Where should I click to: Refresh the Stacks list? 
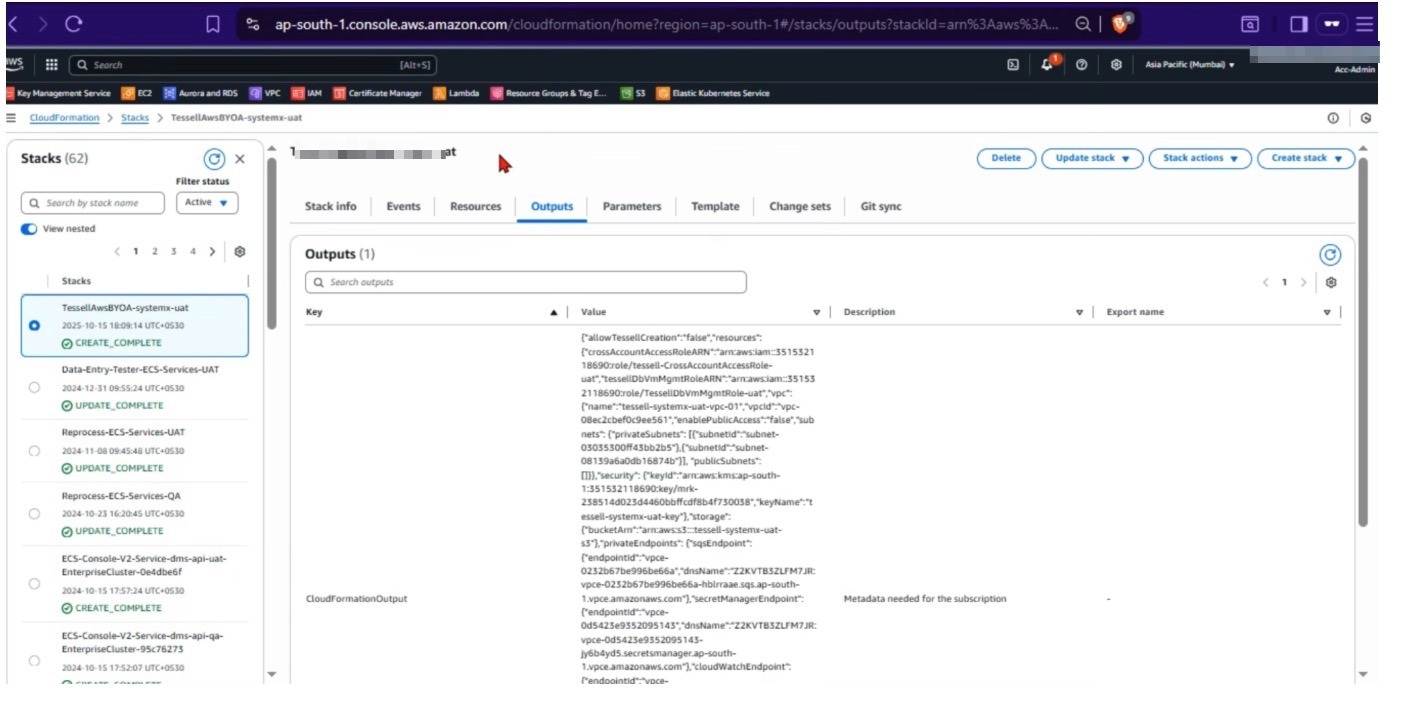click(213, 159)
